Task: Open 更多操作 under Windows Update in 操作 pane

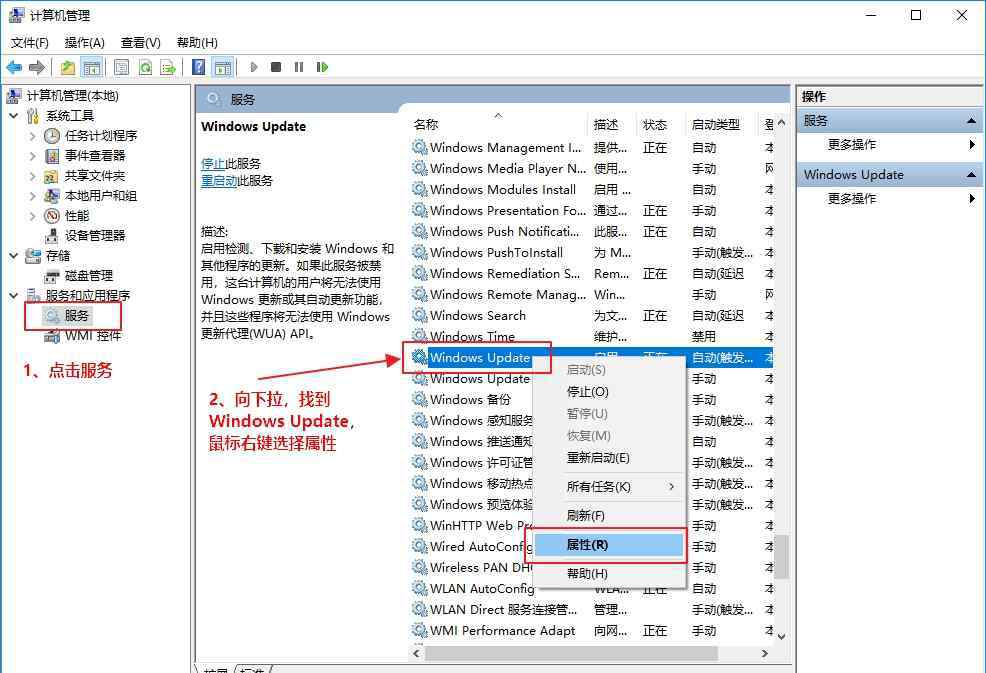Action: (851, 199)
